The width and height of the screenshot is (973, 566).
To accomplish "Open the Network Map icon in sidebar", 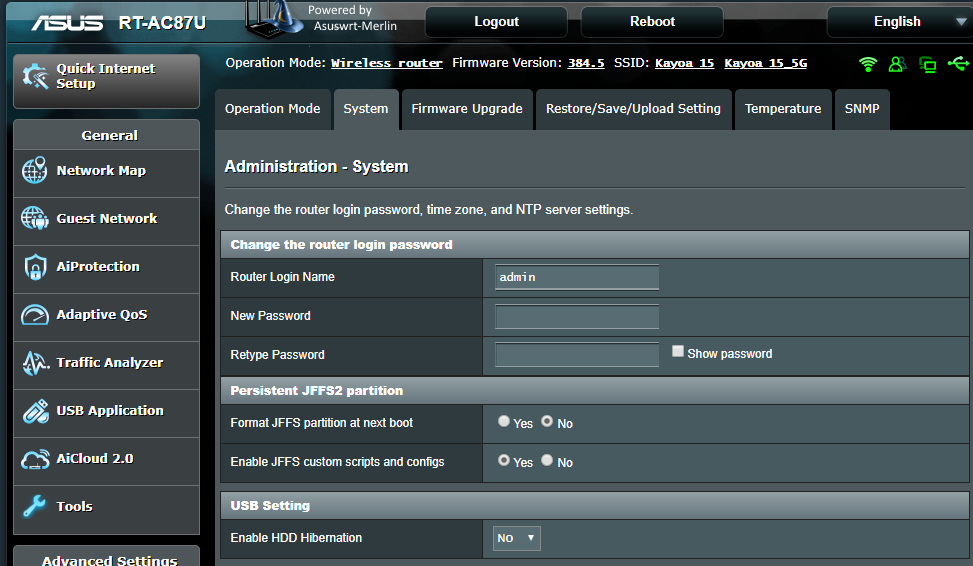I will (x=35, y=171).
